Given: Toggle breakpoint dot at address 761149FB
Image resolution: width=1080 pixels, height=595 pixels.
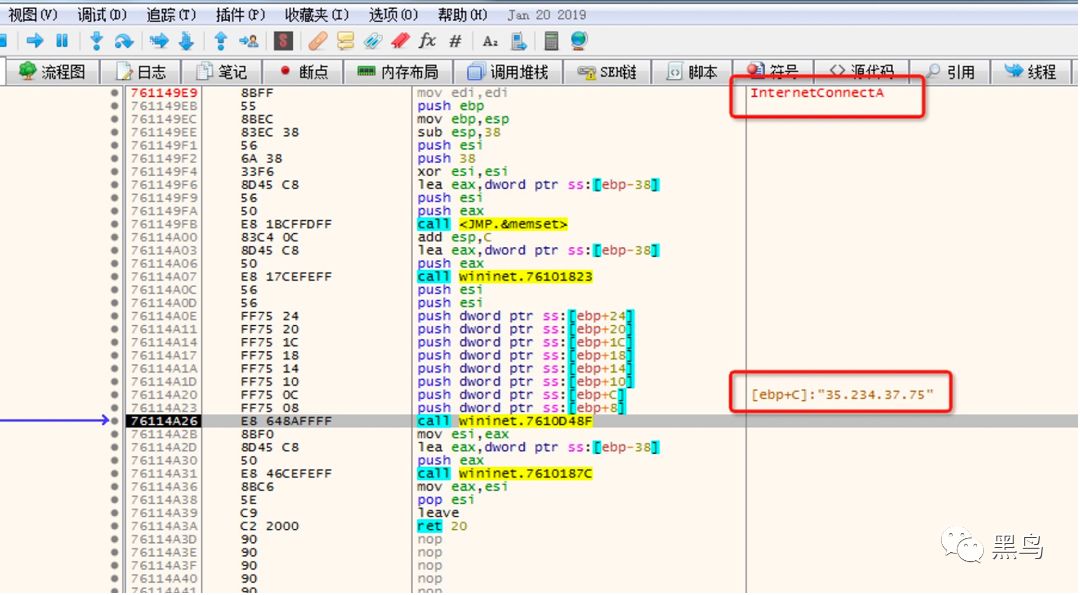Looking at the screenshot, I should pos(115,224).
